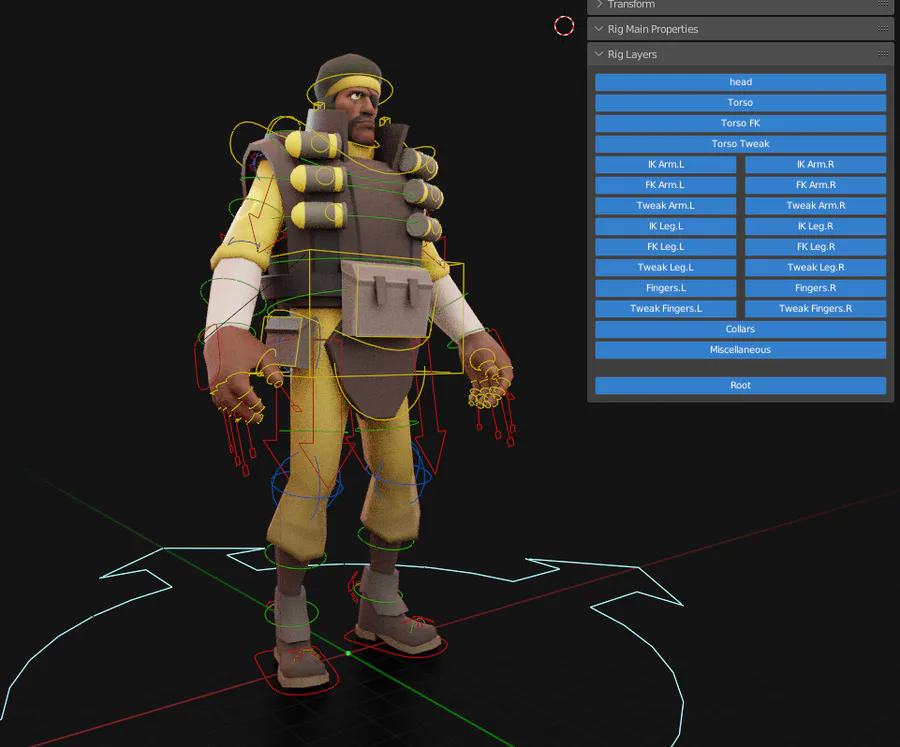Toggle the IK Leg.R layer

816,227
